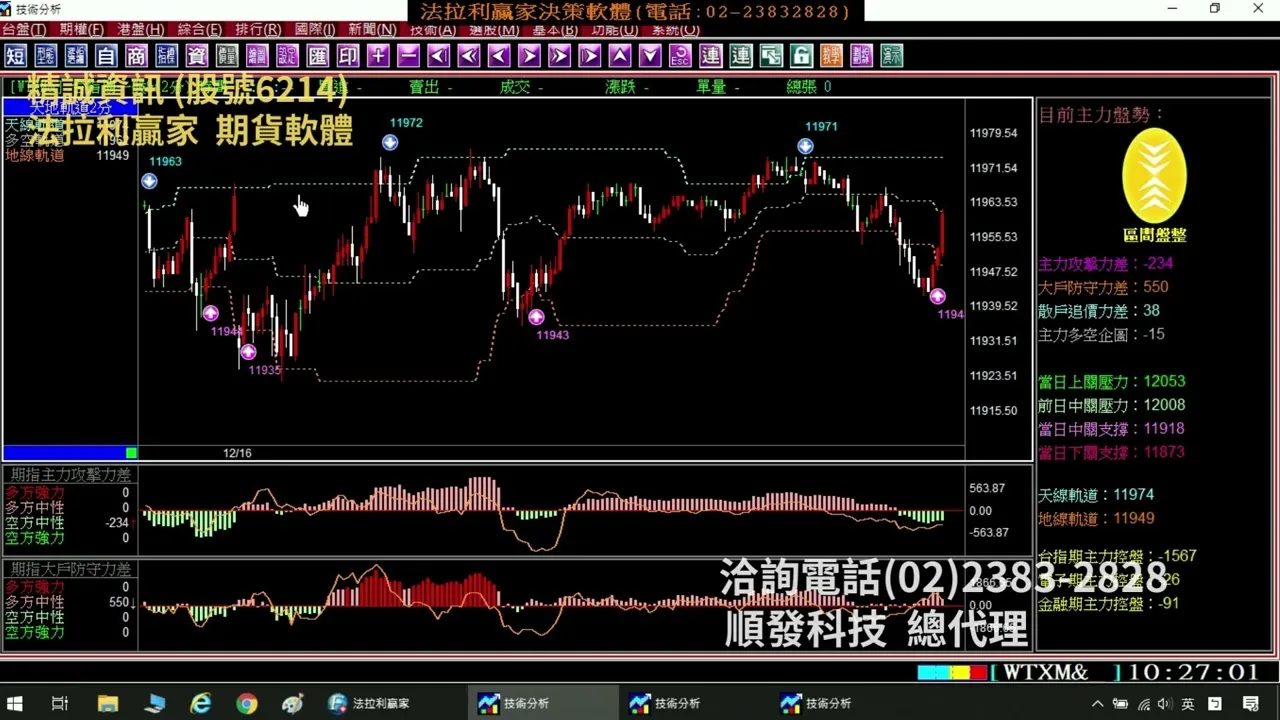The height and width of the screenshot is (720, 1280).
Task: Click the 自 self-select toolbar icon
Action: pos(106,55)
